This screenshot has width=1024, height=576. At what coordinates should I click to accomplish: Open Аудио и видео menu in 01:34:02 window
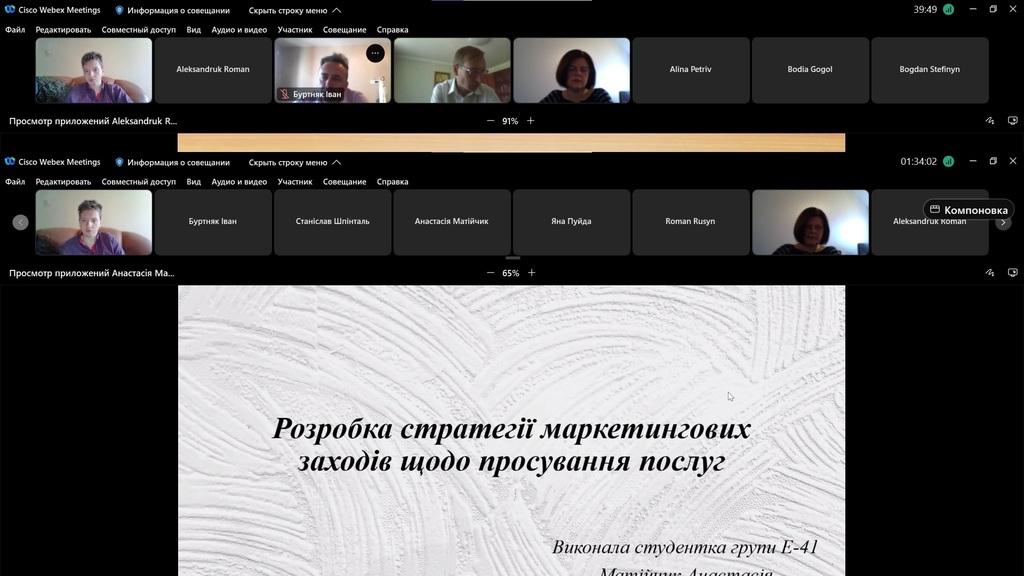[239, 182]
